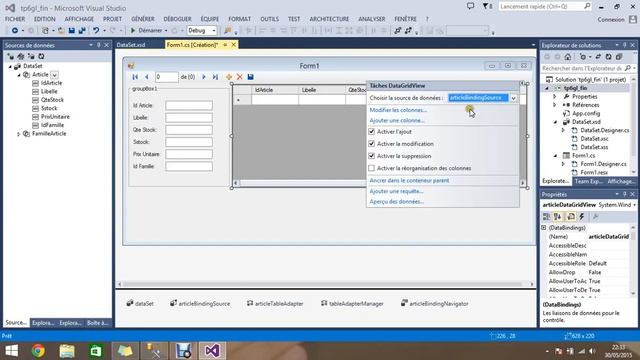The image size is (640, 360).
Task: Click the Save icon in main toolbar
Action: click(72, 31)
